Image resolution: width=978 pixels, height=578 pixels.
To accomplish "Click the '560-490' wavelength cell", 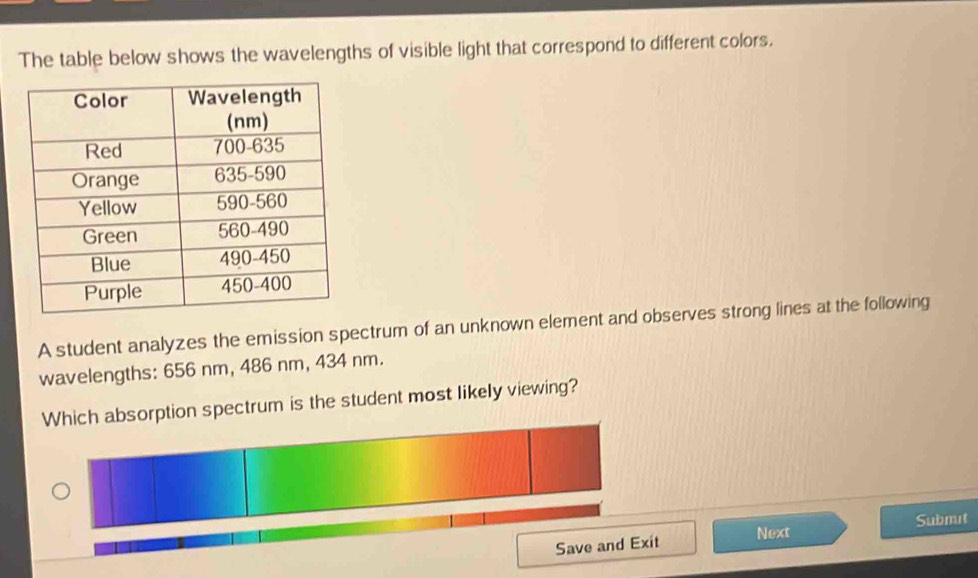I will point(253,230).
